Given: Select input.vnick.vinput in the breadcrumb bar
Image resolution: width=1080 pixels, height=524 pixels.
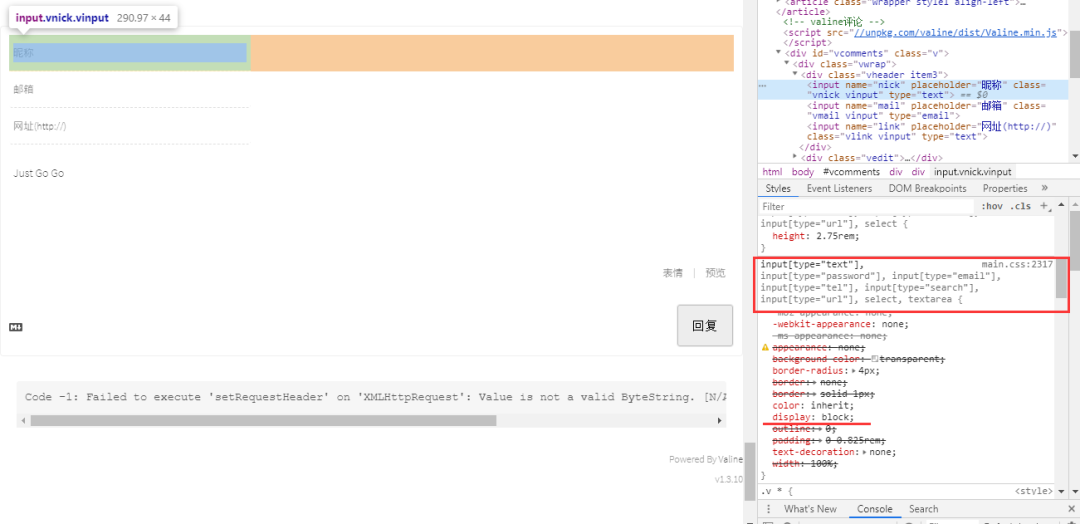Looking at the screenshot, I should pyautogui.click(x=973, y=171).
